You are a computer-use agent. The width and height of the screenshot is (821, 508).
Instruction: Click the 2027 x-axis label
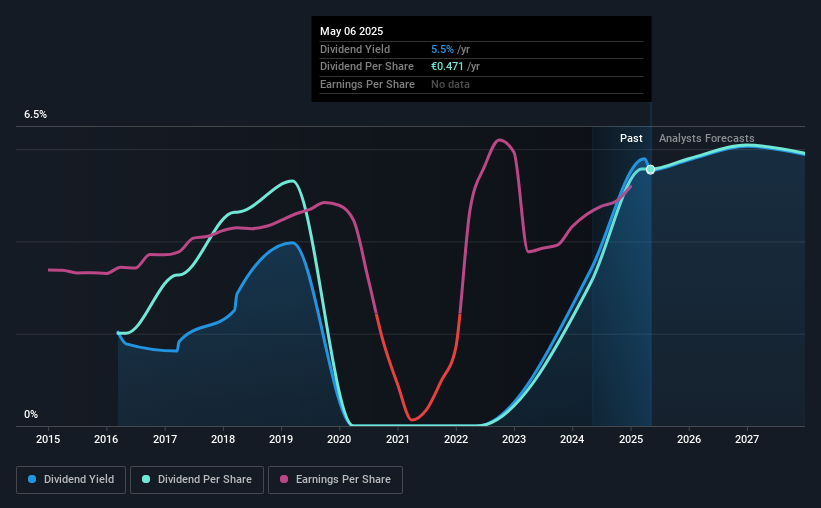747,439
